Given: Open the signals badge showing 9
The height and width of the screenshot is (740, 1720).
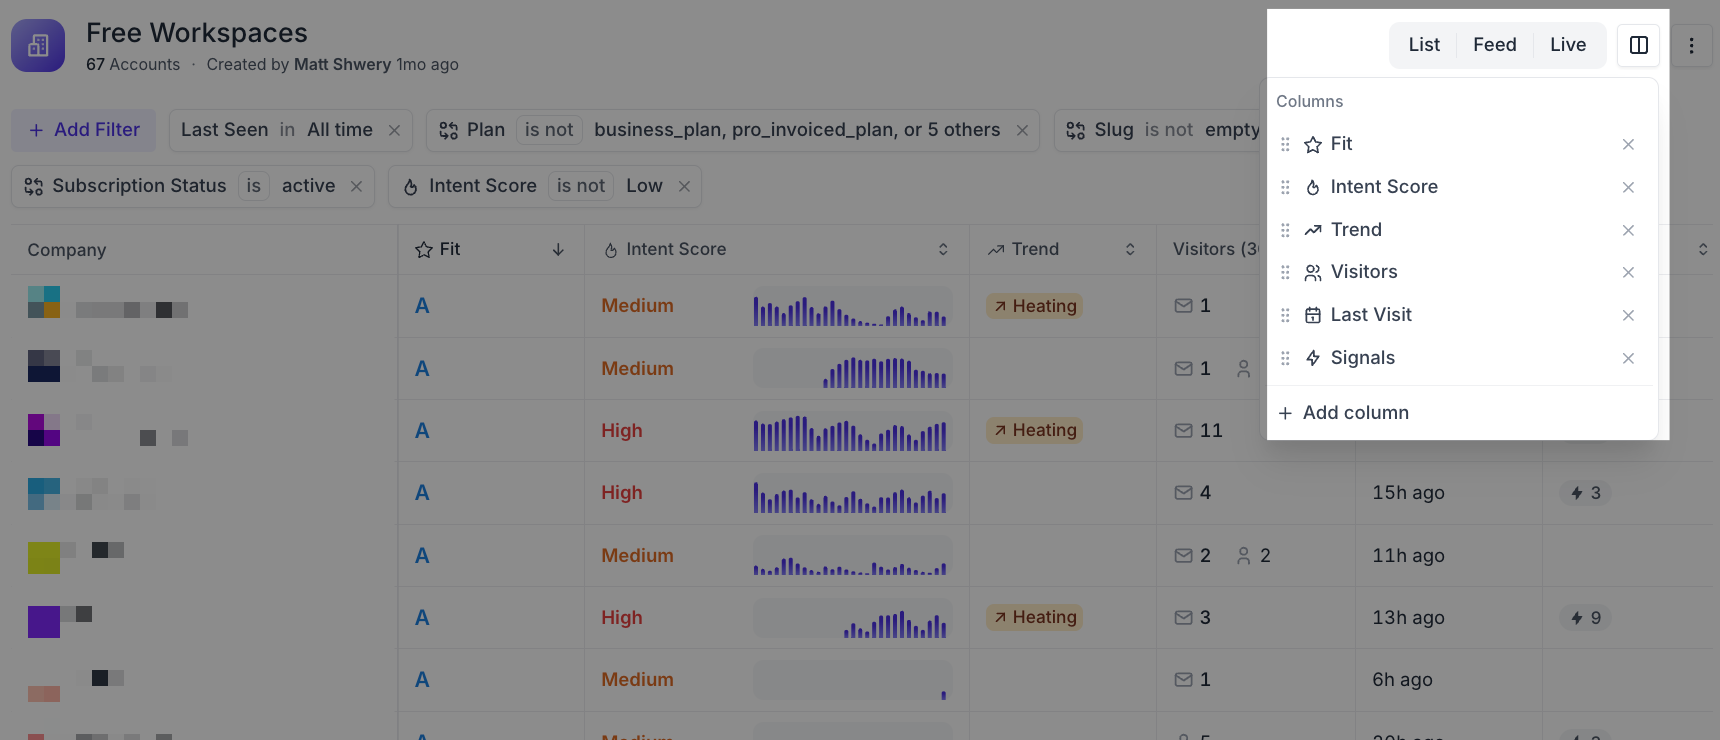Looking at the screenshot, I should 1586,618.
